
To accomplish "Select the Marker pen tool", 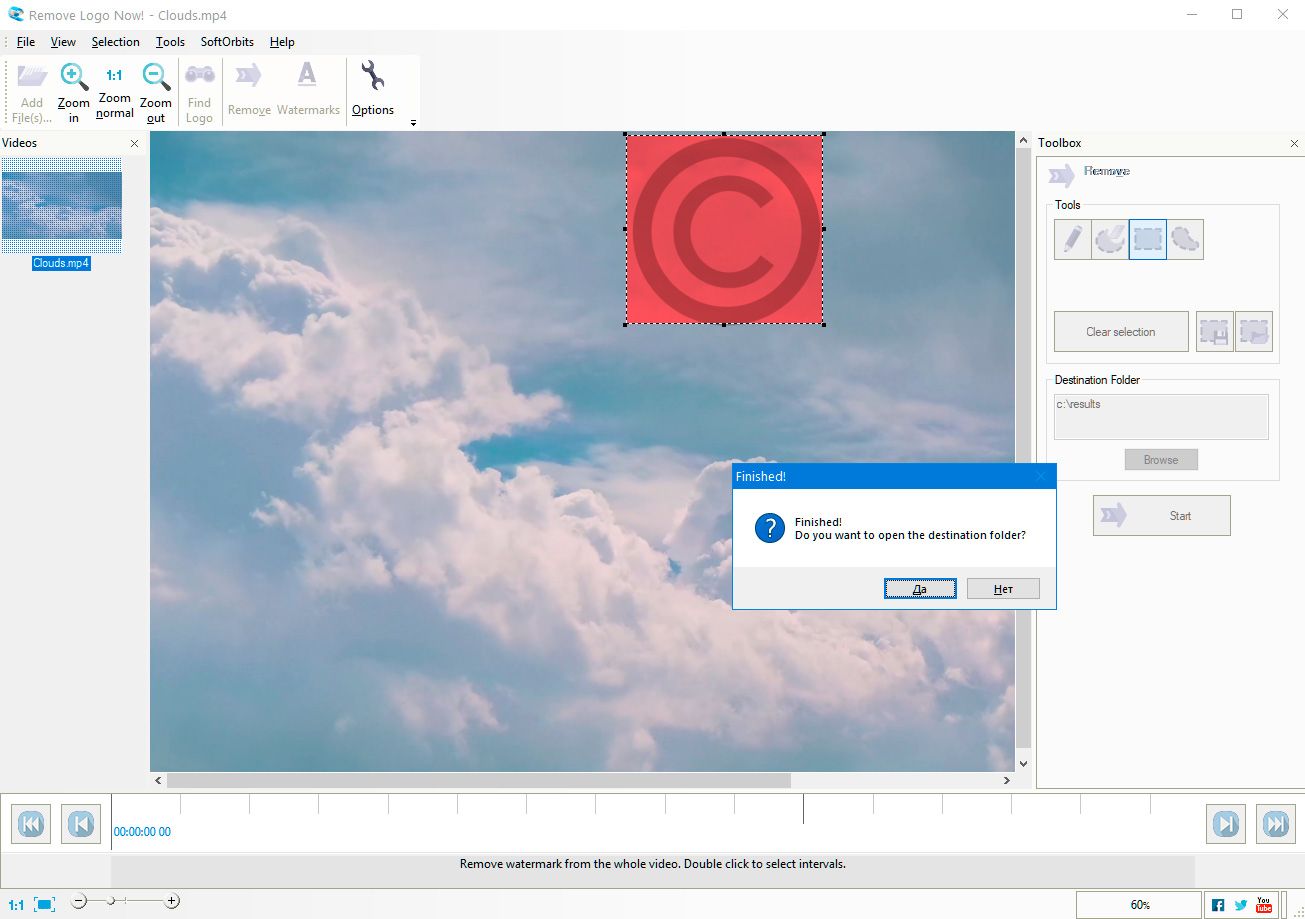I will [x=1072, y=239].
